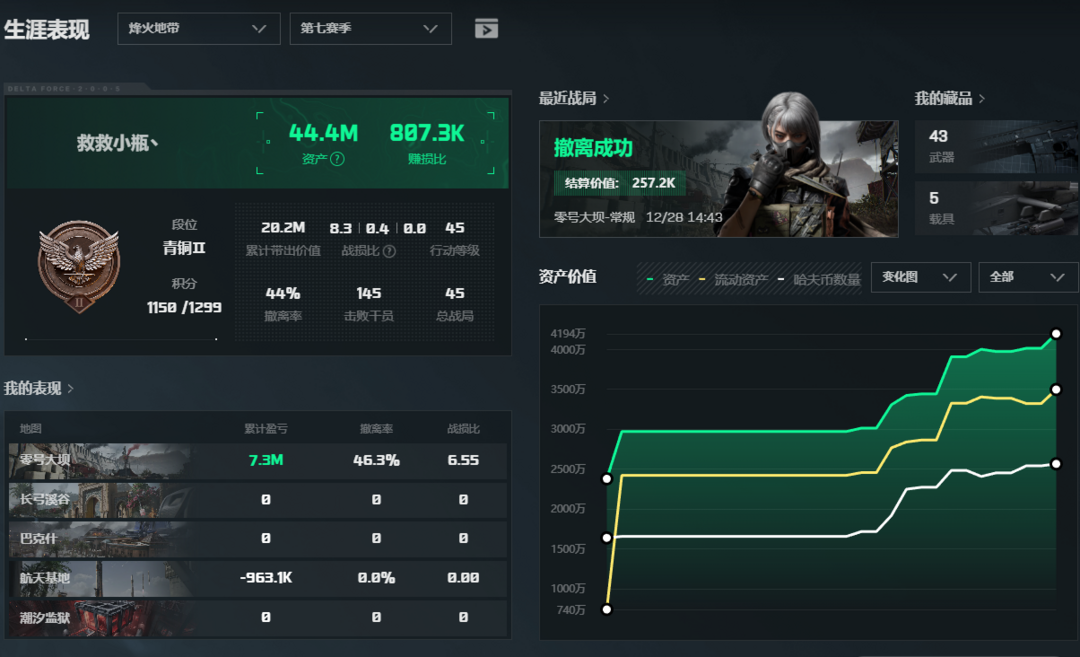The image size is (1080, 657).
Task: Open the 43 武器 collection card
Action: pyautogui.click(x=996, y=146)
